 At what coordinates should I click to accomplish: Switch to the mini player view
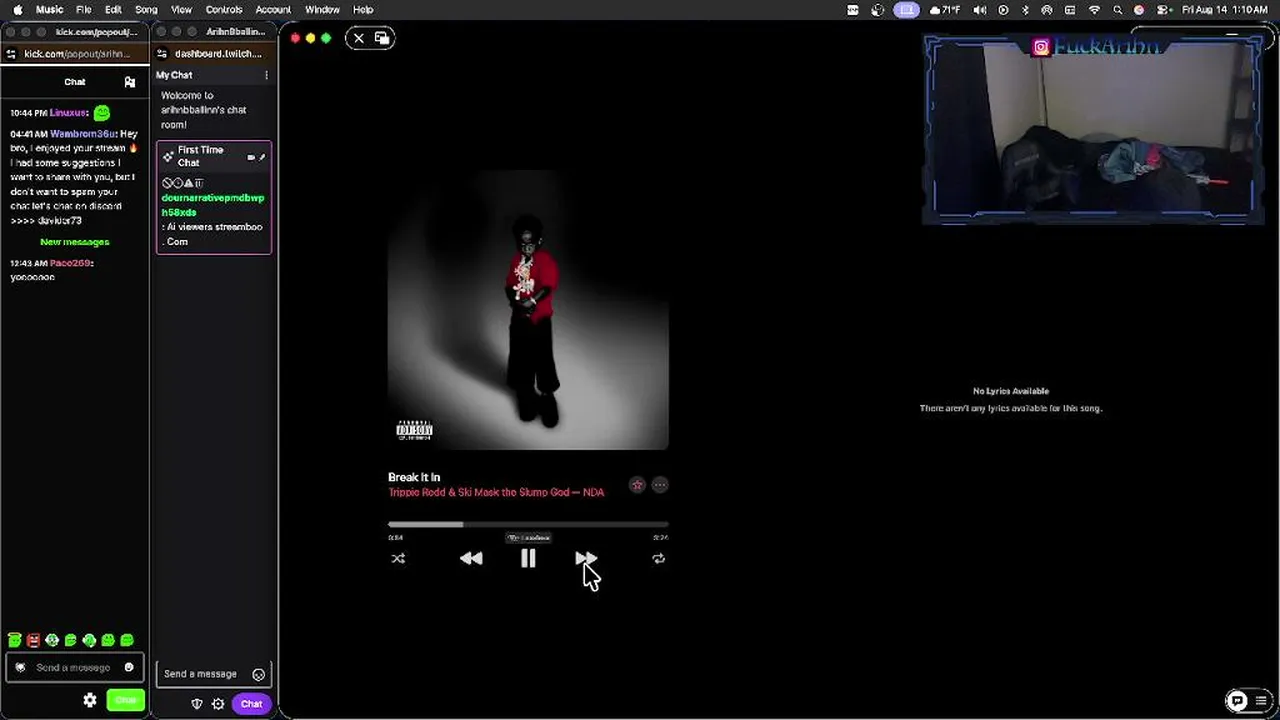[x=382, y=38]
